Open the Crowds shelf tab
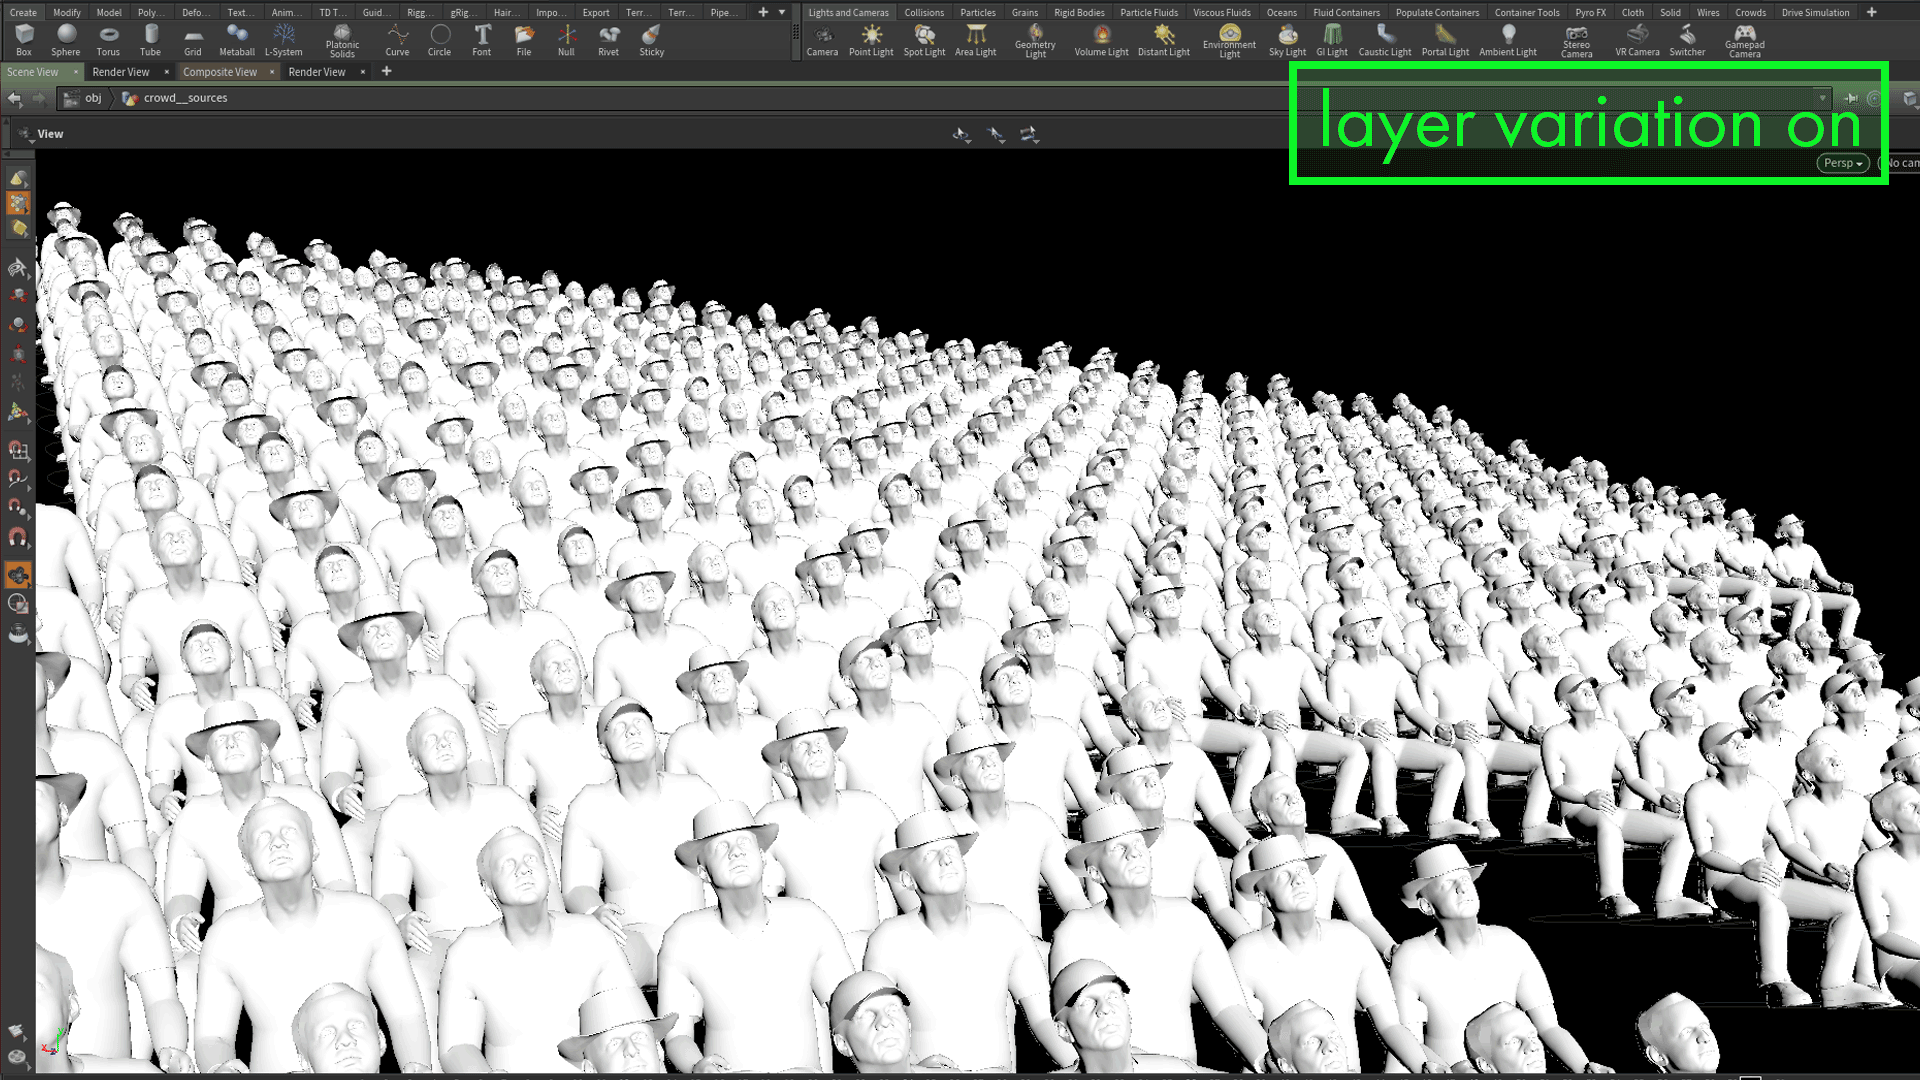The image size is (1920, 1080). (x=1750, y=12)
